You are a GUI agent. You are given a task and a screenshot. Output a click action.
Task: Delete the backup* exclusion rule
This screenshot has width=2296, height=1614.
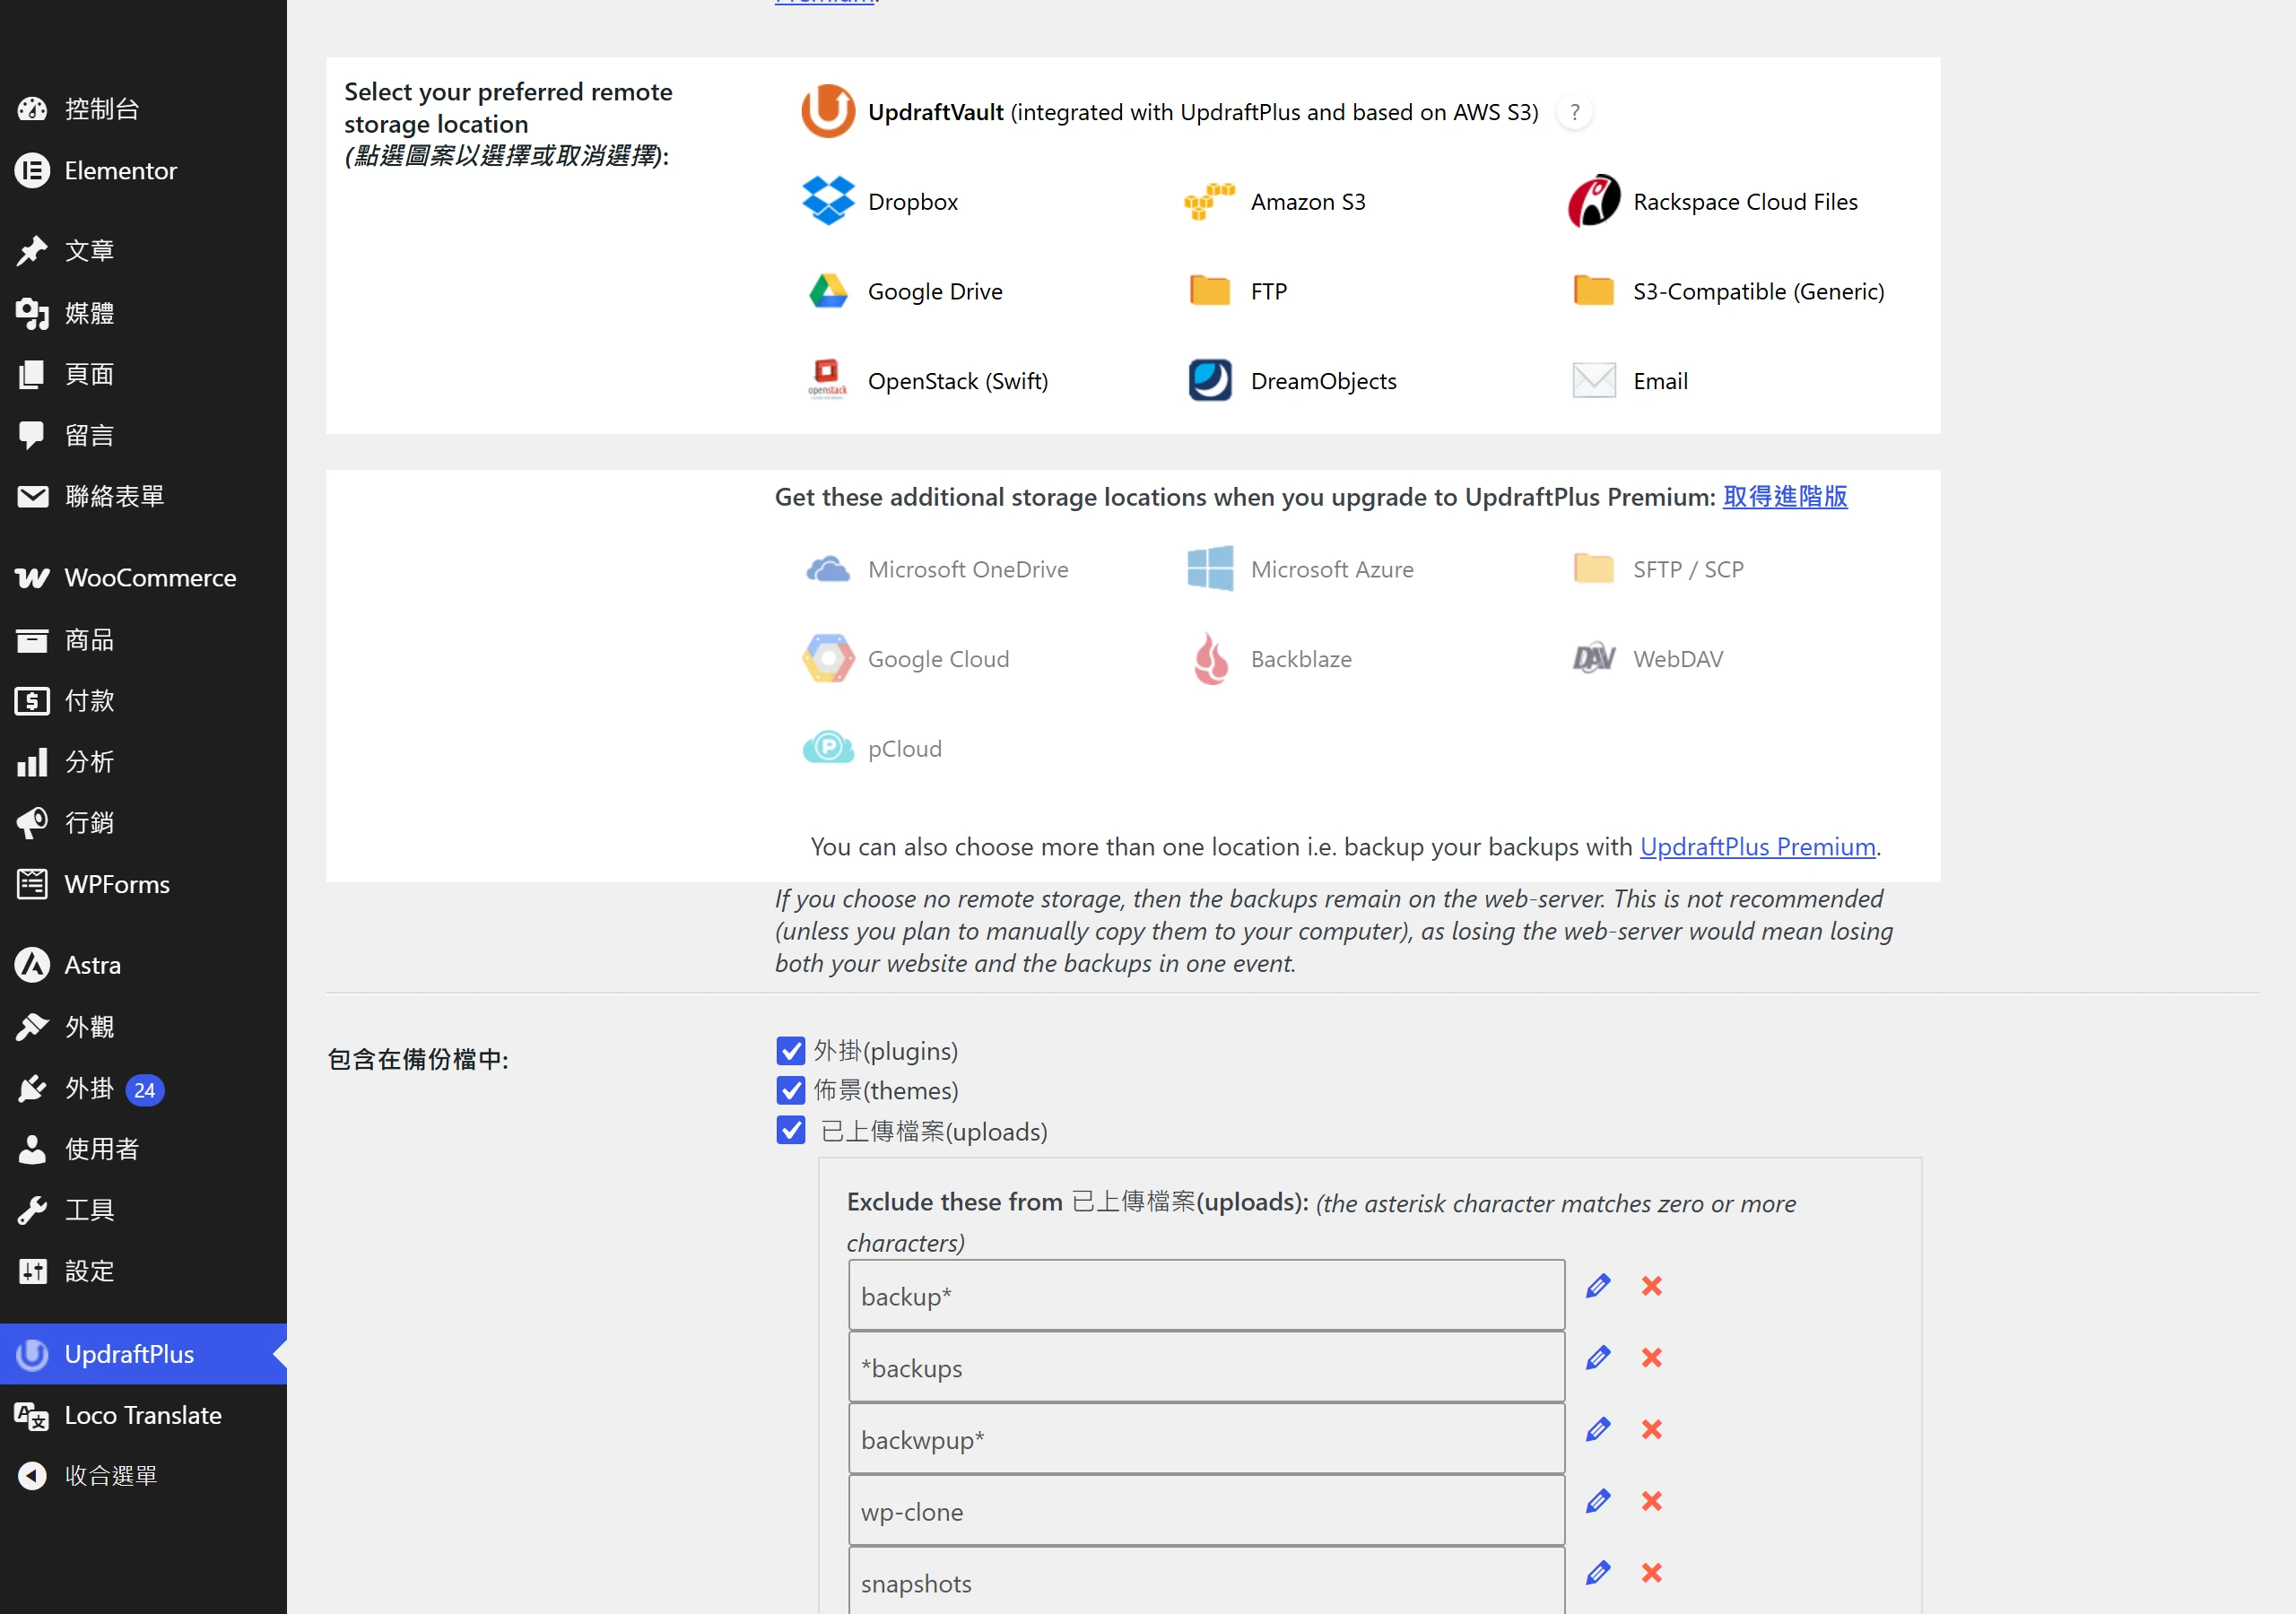coord(1652,1286)
